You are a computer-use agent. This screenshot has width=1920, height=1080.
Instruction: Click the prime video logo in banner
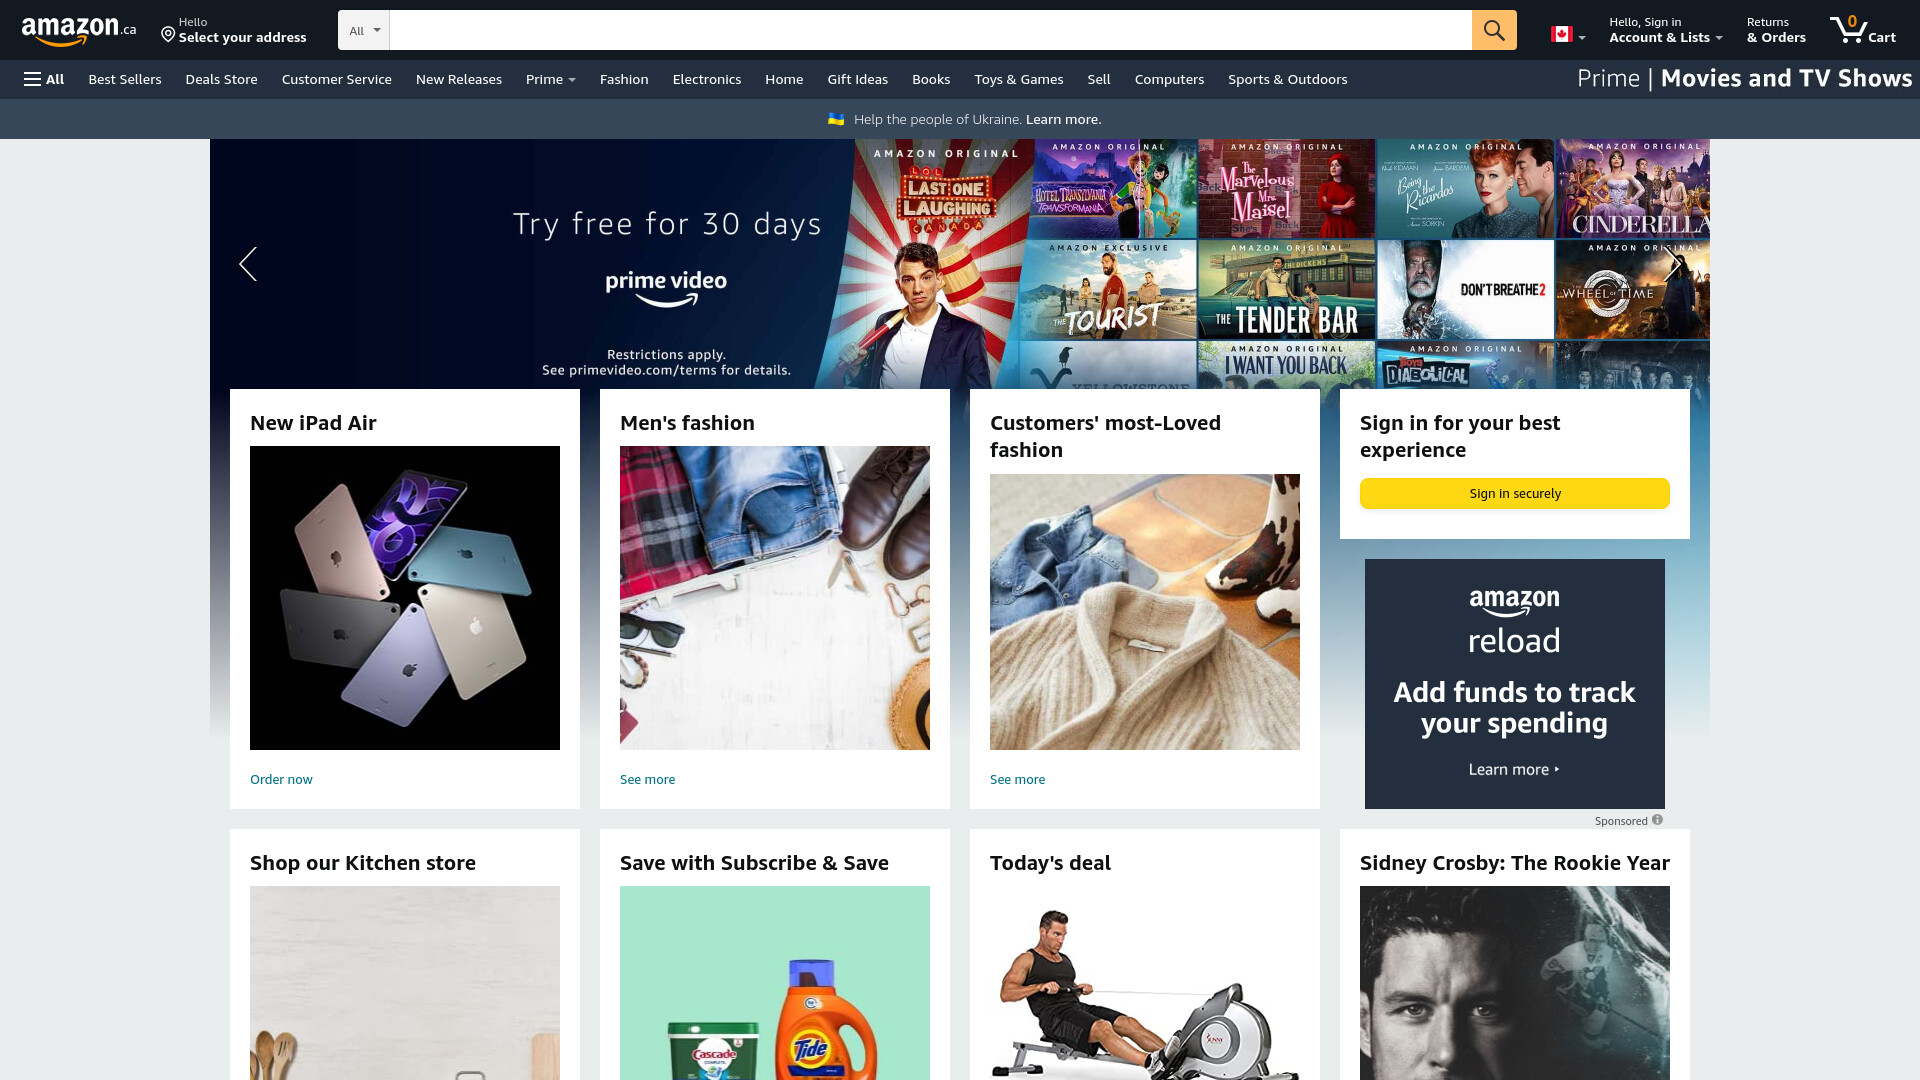pyautogui.click(x=666, y=288)
